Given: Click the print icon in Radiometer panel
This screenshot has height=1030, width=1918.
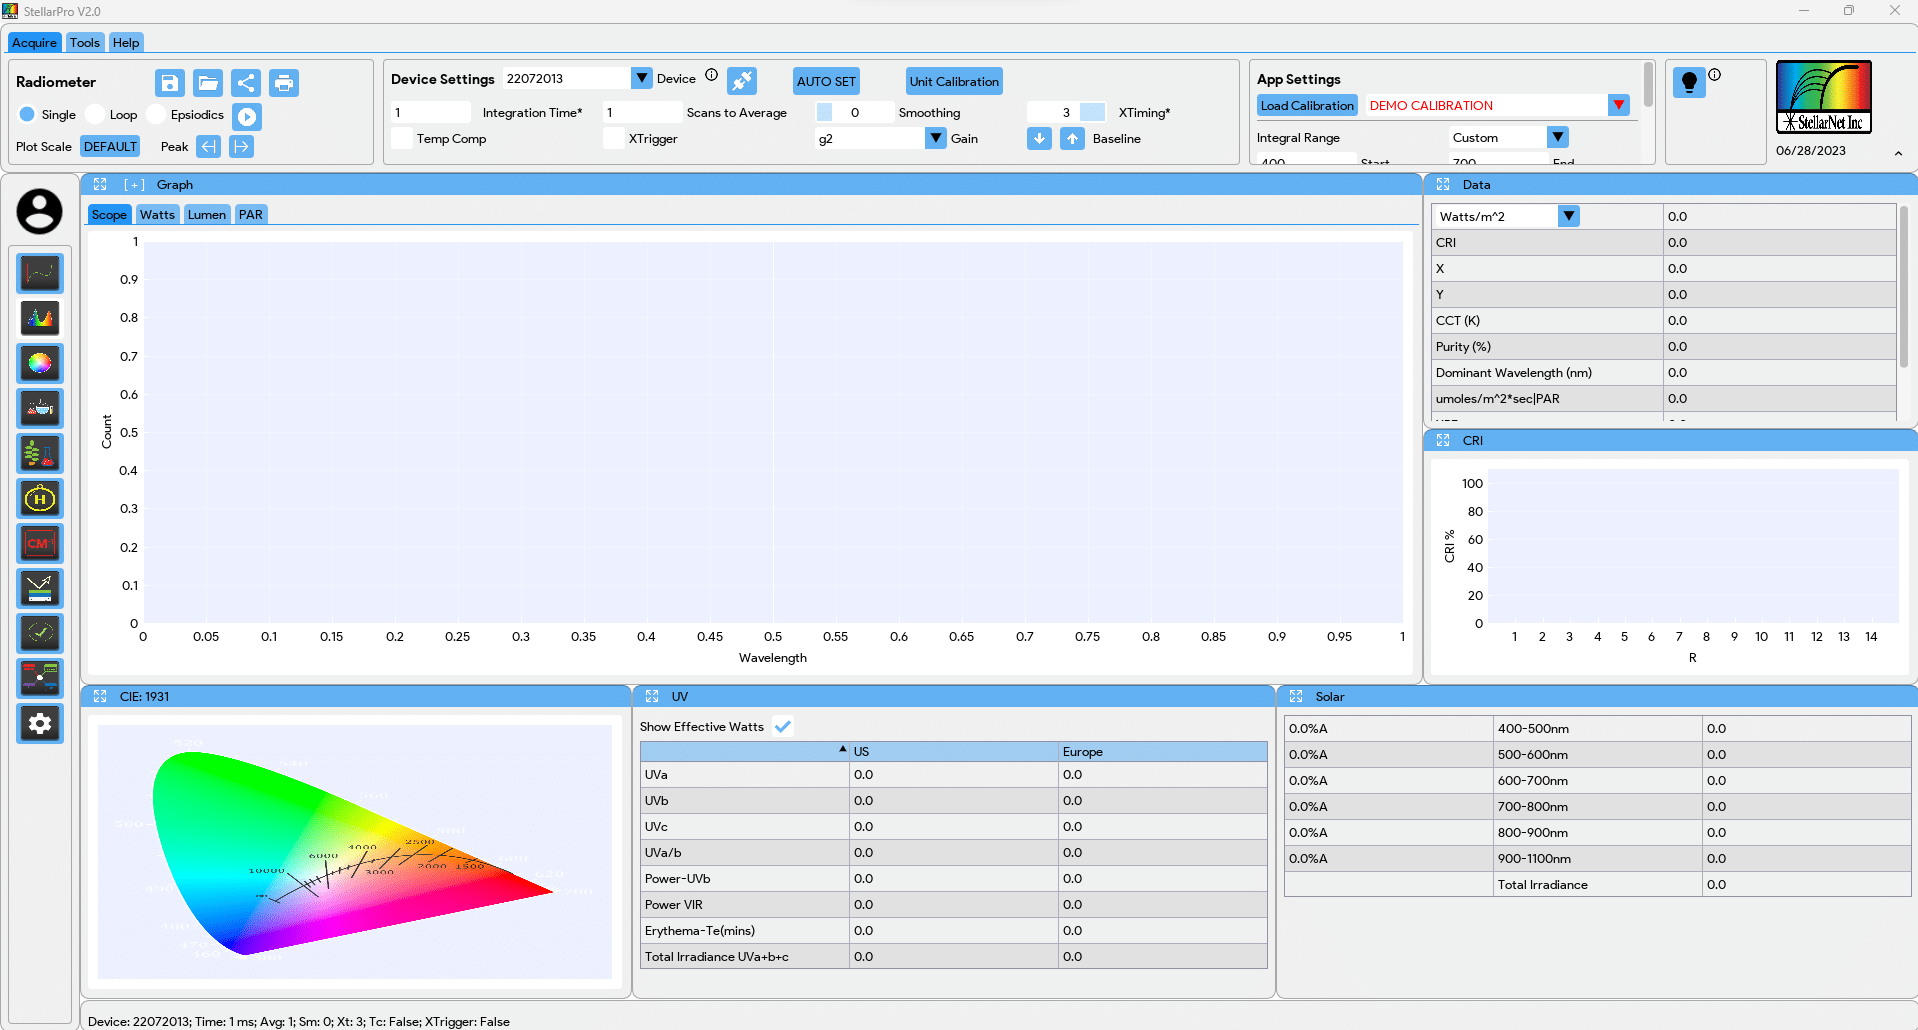Looking at the screenshot, I should pos(284,83).
